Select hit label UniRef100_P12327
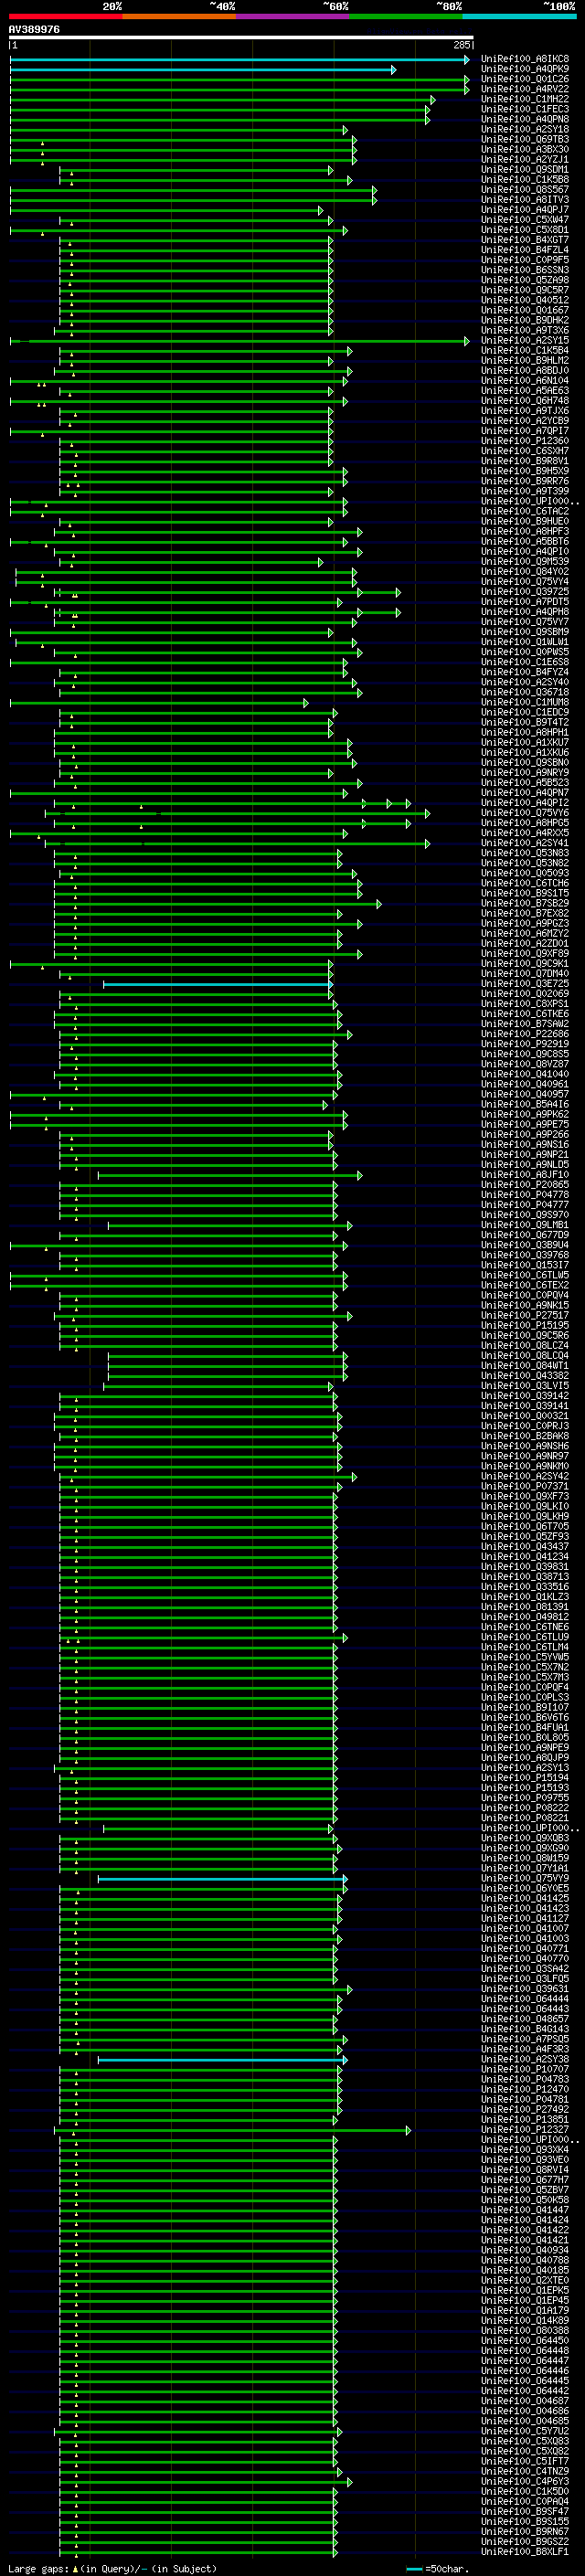 tap(525, 2130)
